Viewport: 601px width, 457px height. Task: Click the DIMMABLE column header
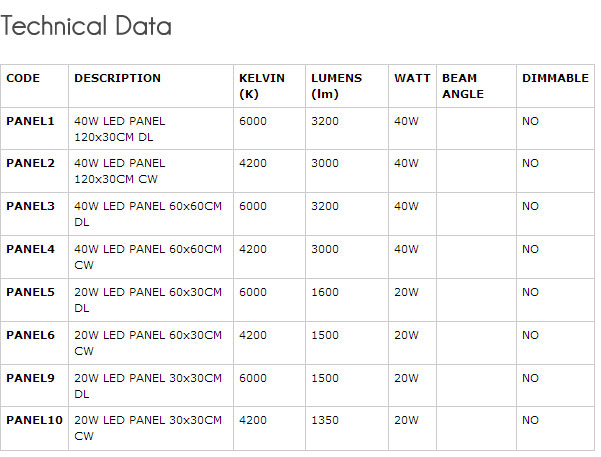click(555, 78)
